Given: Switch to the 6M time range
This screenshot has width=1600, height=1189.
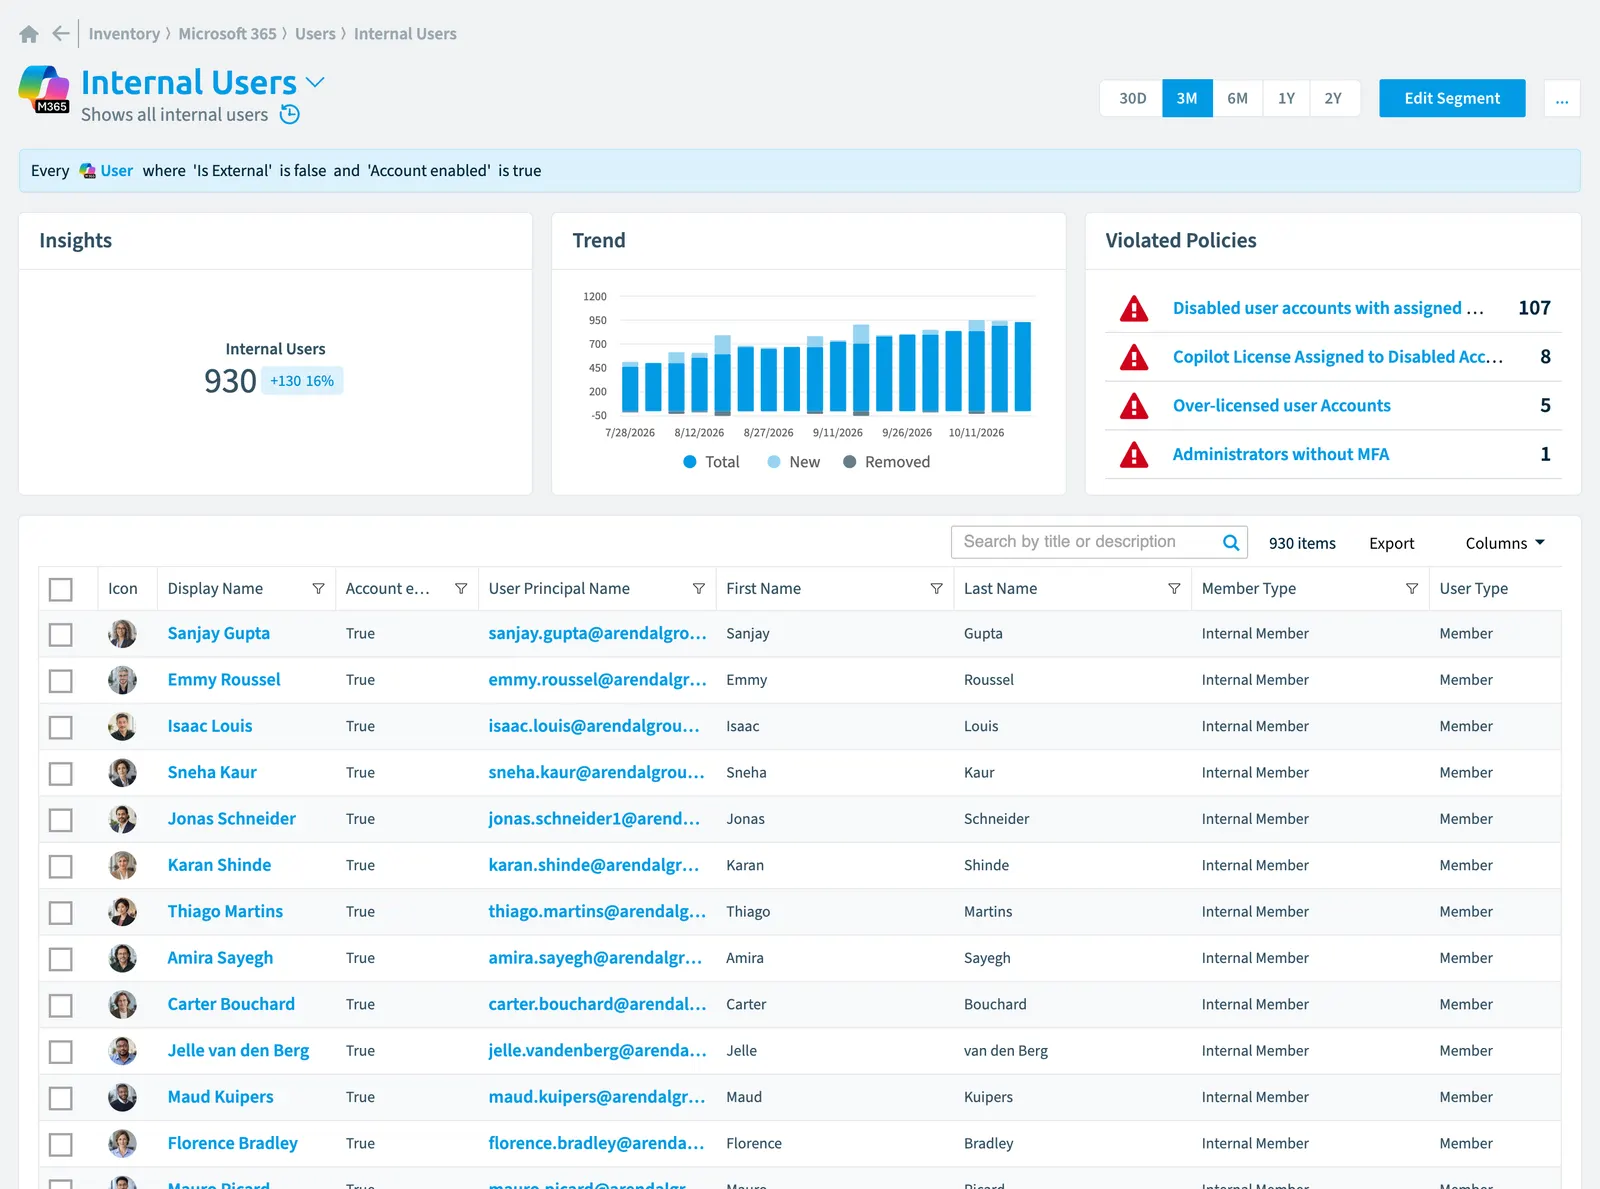Looking at the screenshot, I should pyautogui.click(x=1237, y=98).
